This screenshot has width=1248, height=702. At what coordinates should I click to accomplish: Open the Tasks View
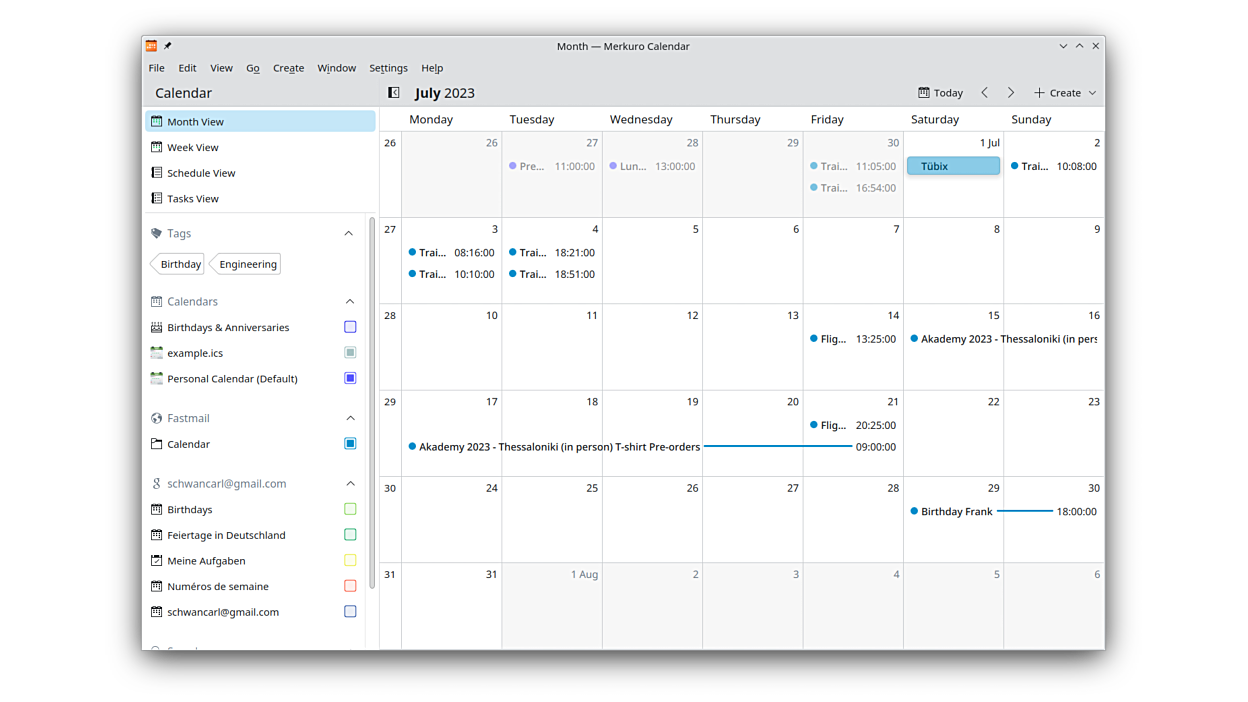click(x=193, y=199)
